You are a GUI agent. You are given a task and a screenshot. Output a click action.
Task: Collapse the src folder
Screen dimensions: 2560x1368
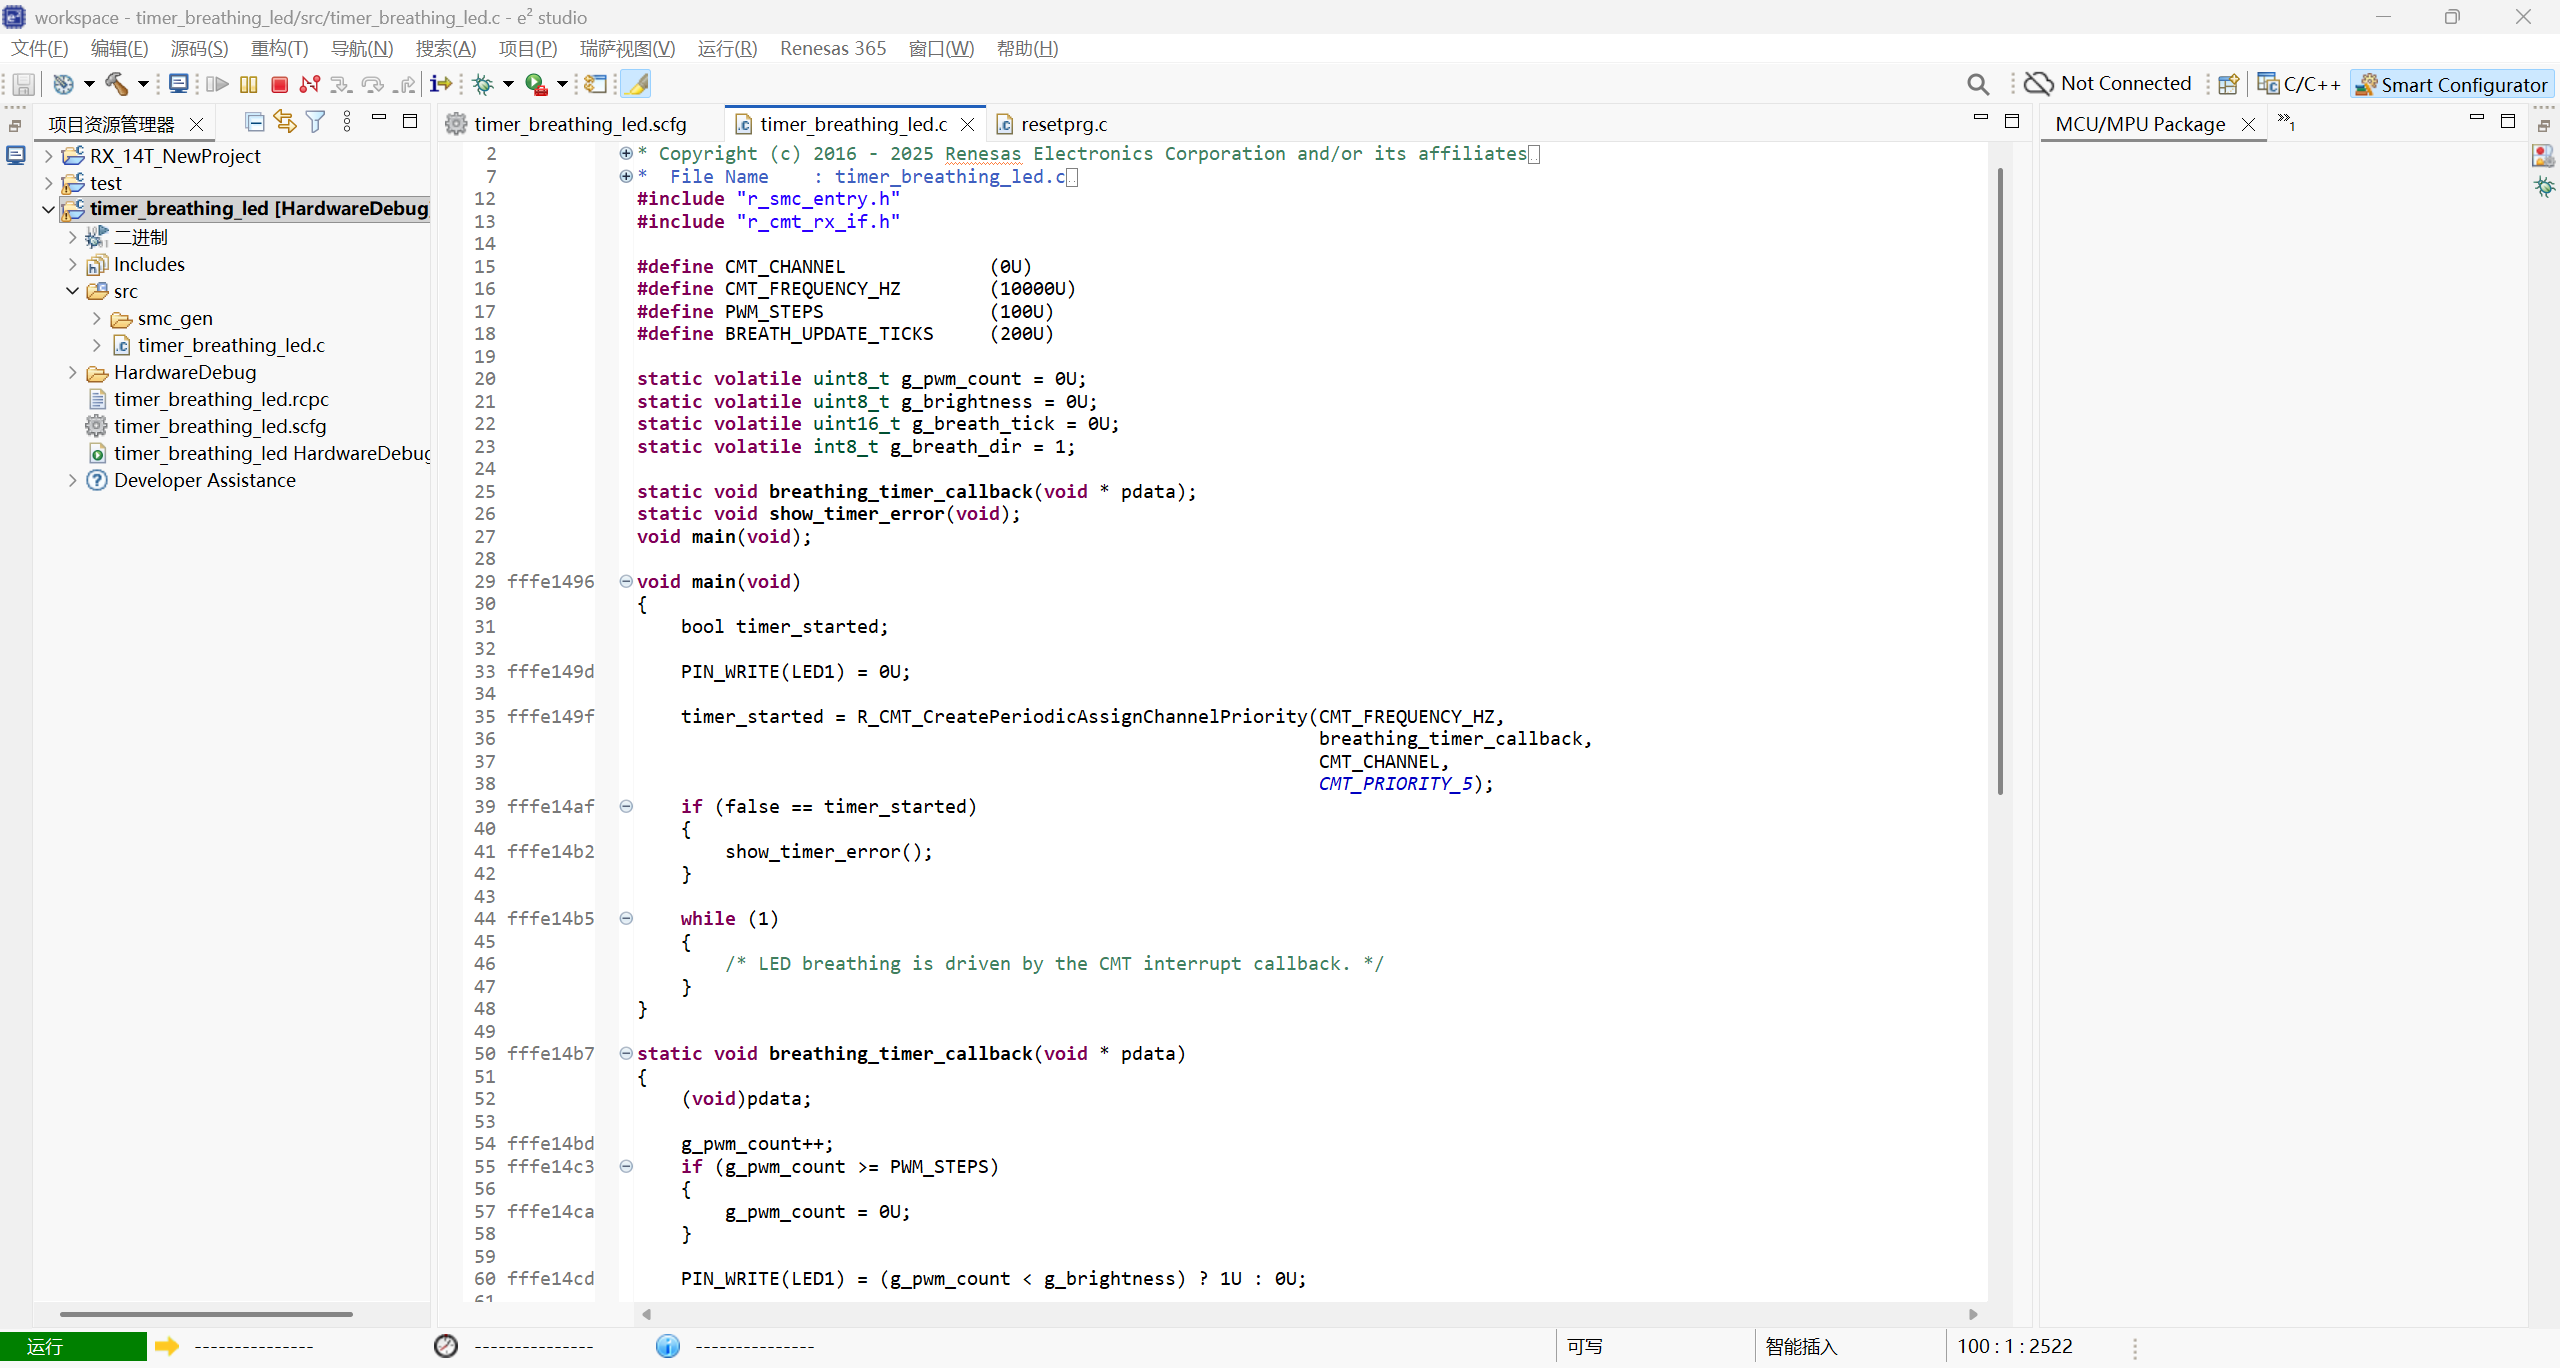72,291
